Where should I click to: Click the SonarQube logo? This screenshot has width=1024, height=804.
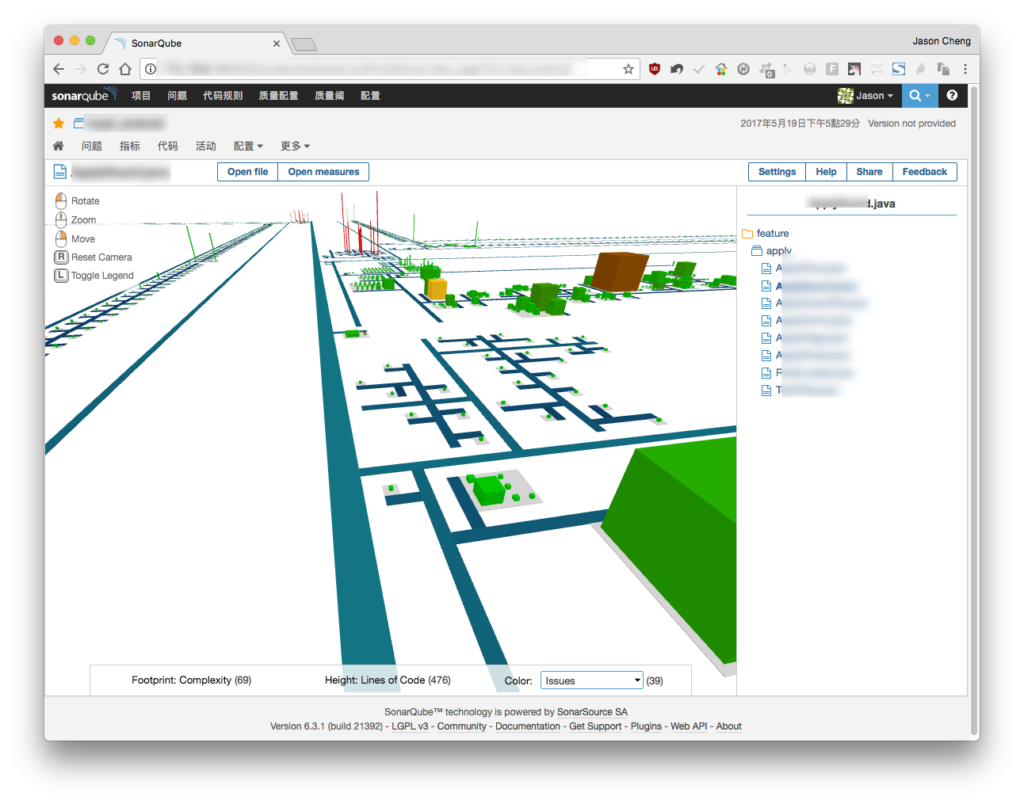[84, 95]
